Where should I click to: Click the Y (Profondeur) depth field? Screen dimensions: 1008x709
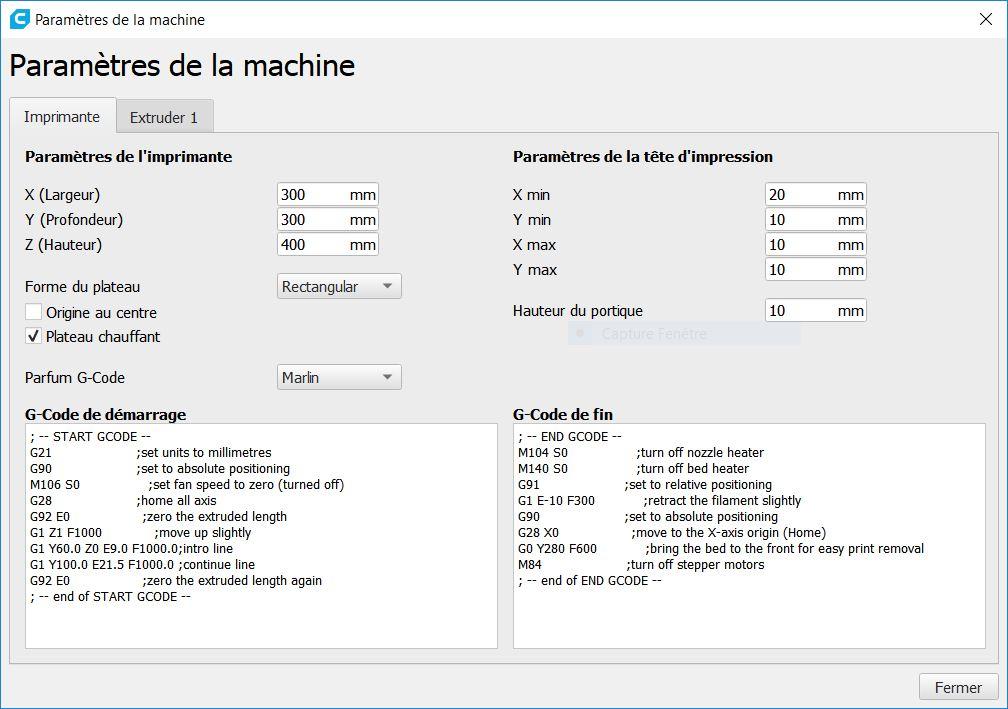click(328, 220)
